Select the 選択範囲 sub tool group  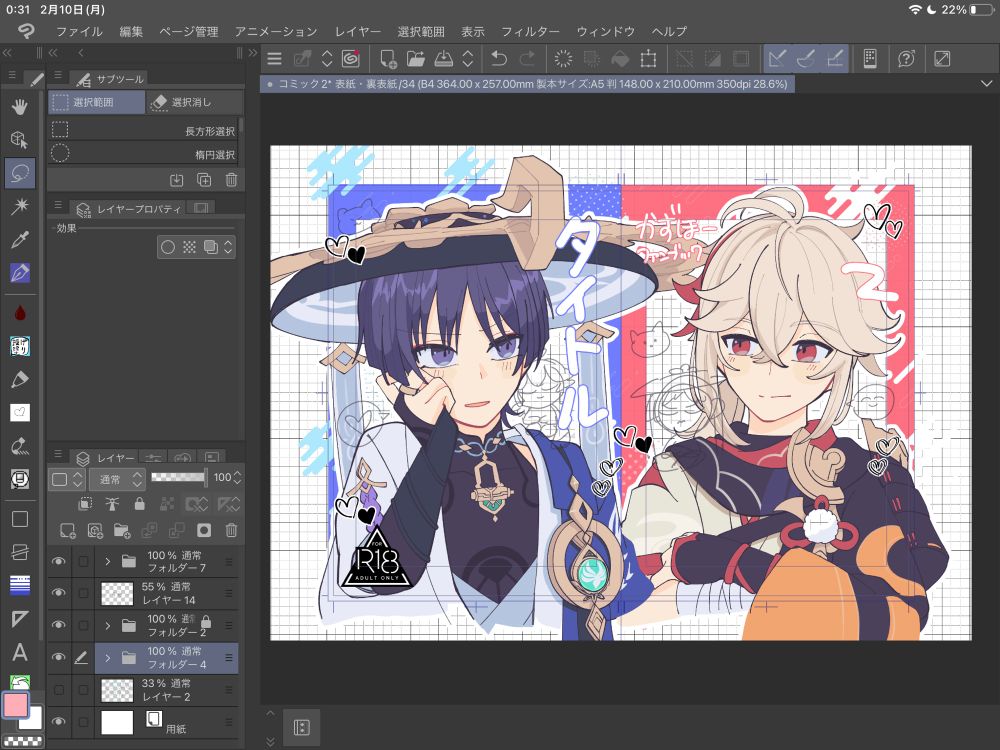(x=96, y=102)
